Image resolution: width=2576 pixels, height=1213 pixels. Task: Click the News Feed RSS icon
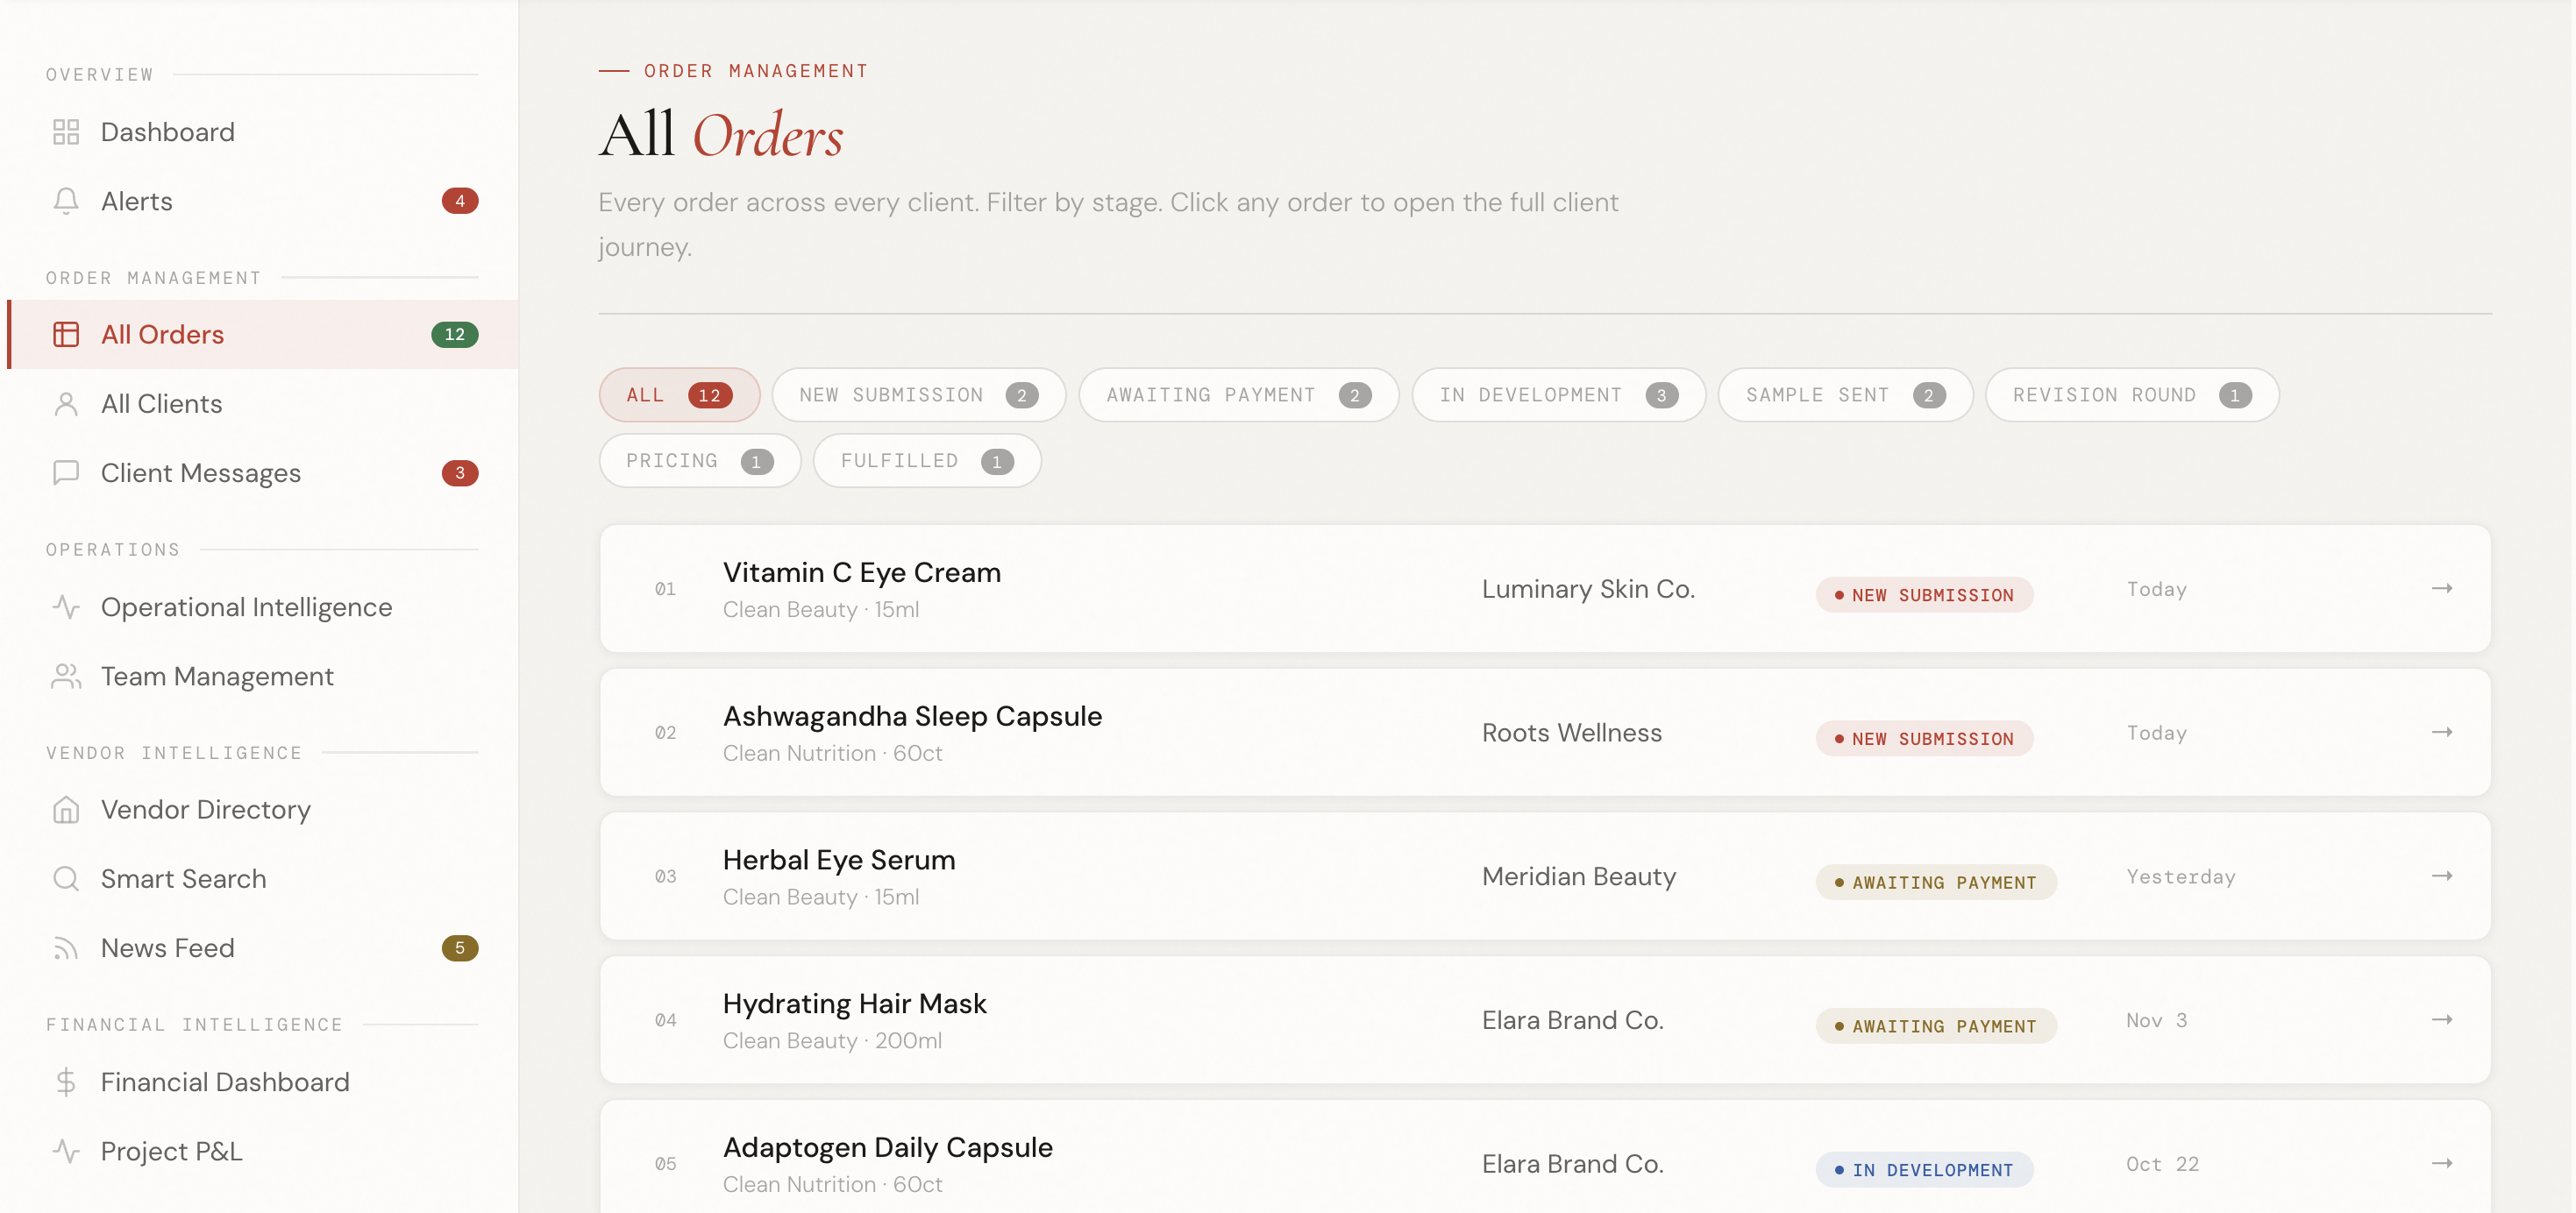tap(66, 948)
